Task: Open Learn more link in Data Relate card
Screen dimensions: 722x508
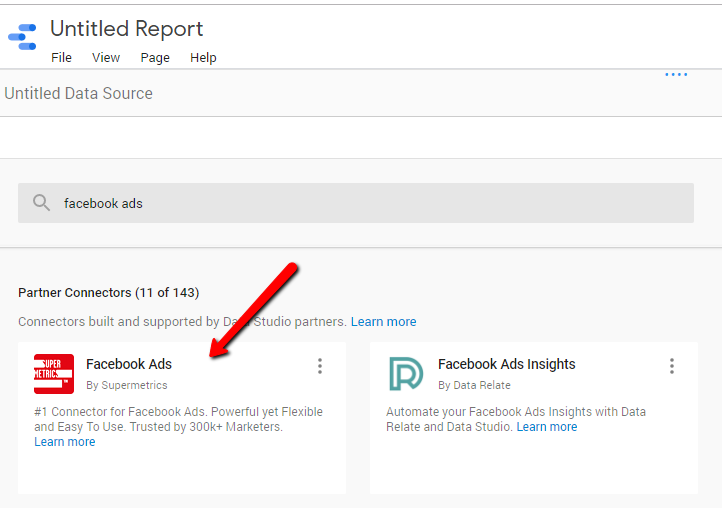Action: (x=547, y=427)
